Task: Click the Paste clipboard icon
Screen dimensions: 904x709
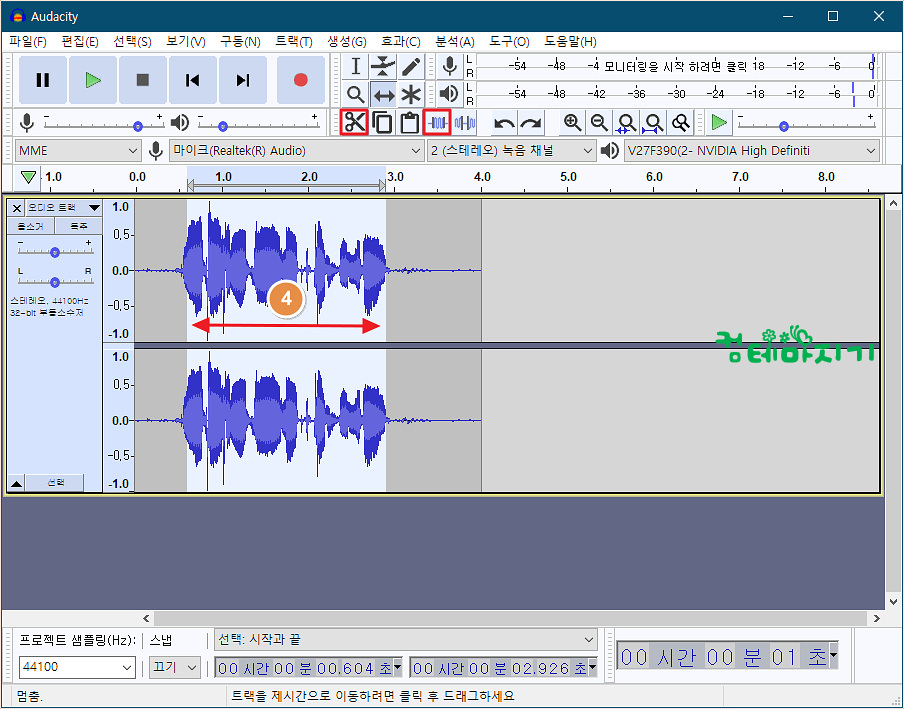Action: click(x=409, y=122)
